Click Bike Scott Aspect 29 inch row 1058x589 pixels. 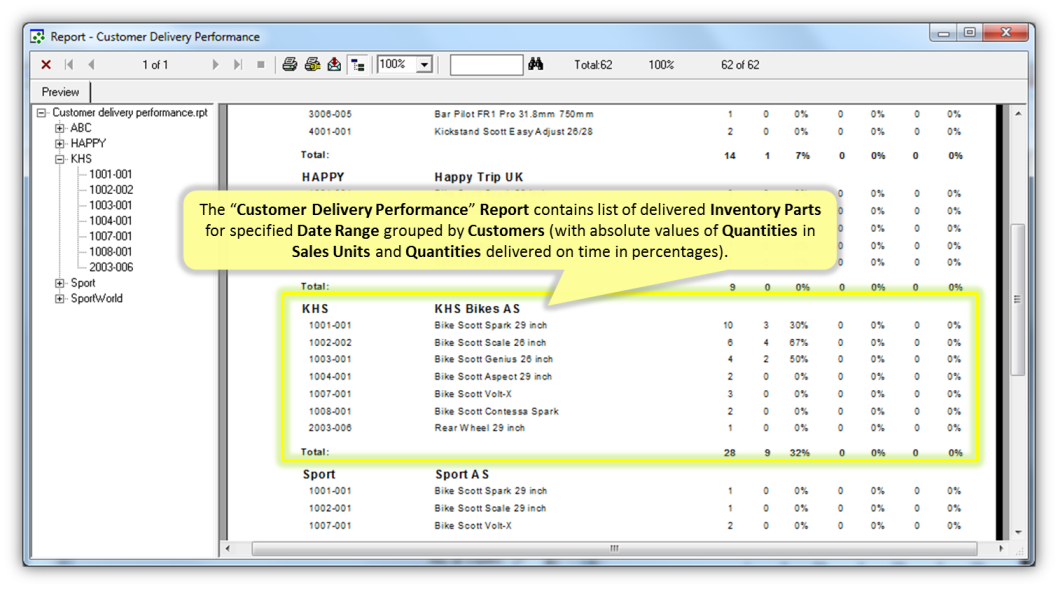coord(493,376)
